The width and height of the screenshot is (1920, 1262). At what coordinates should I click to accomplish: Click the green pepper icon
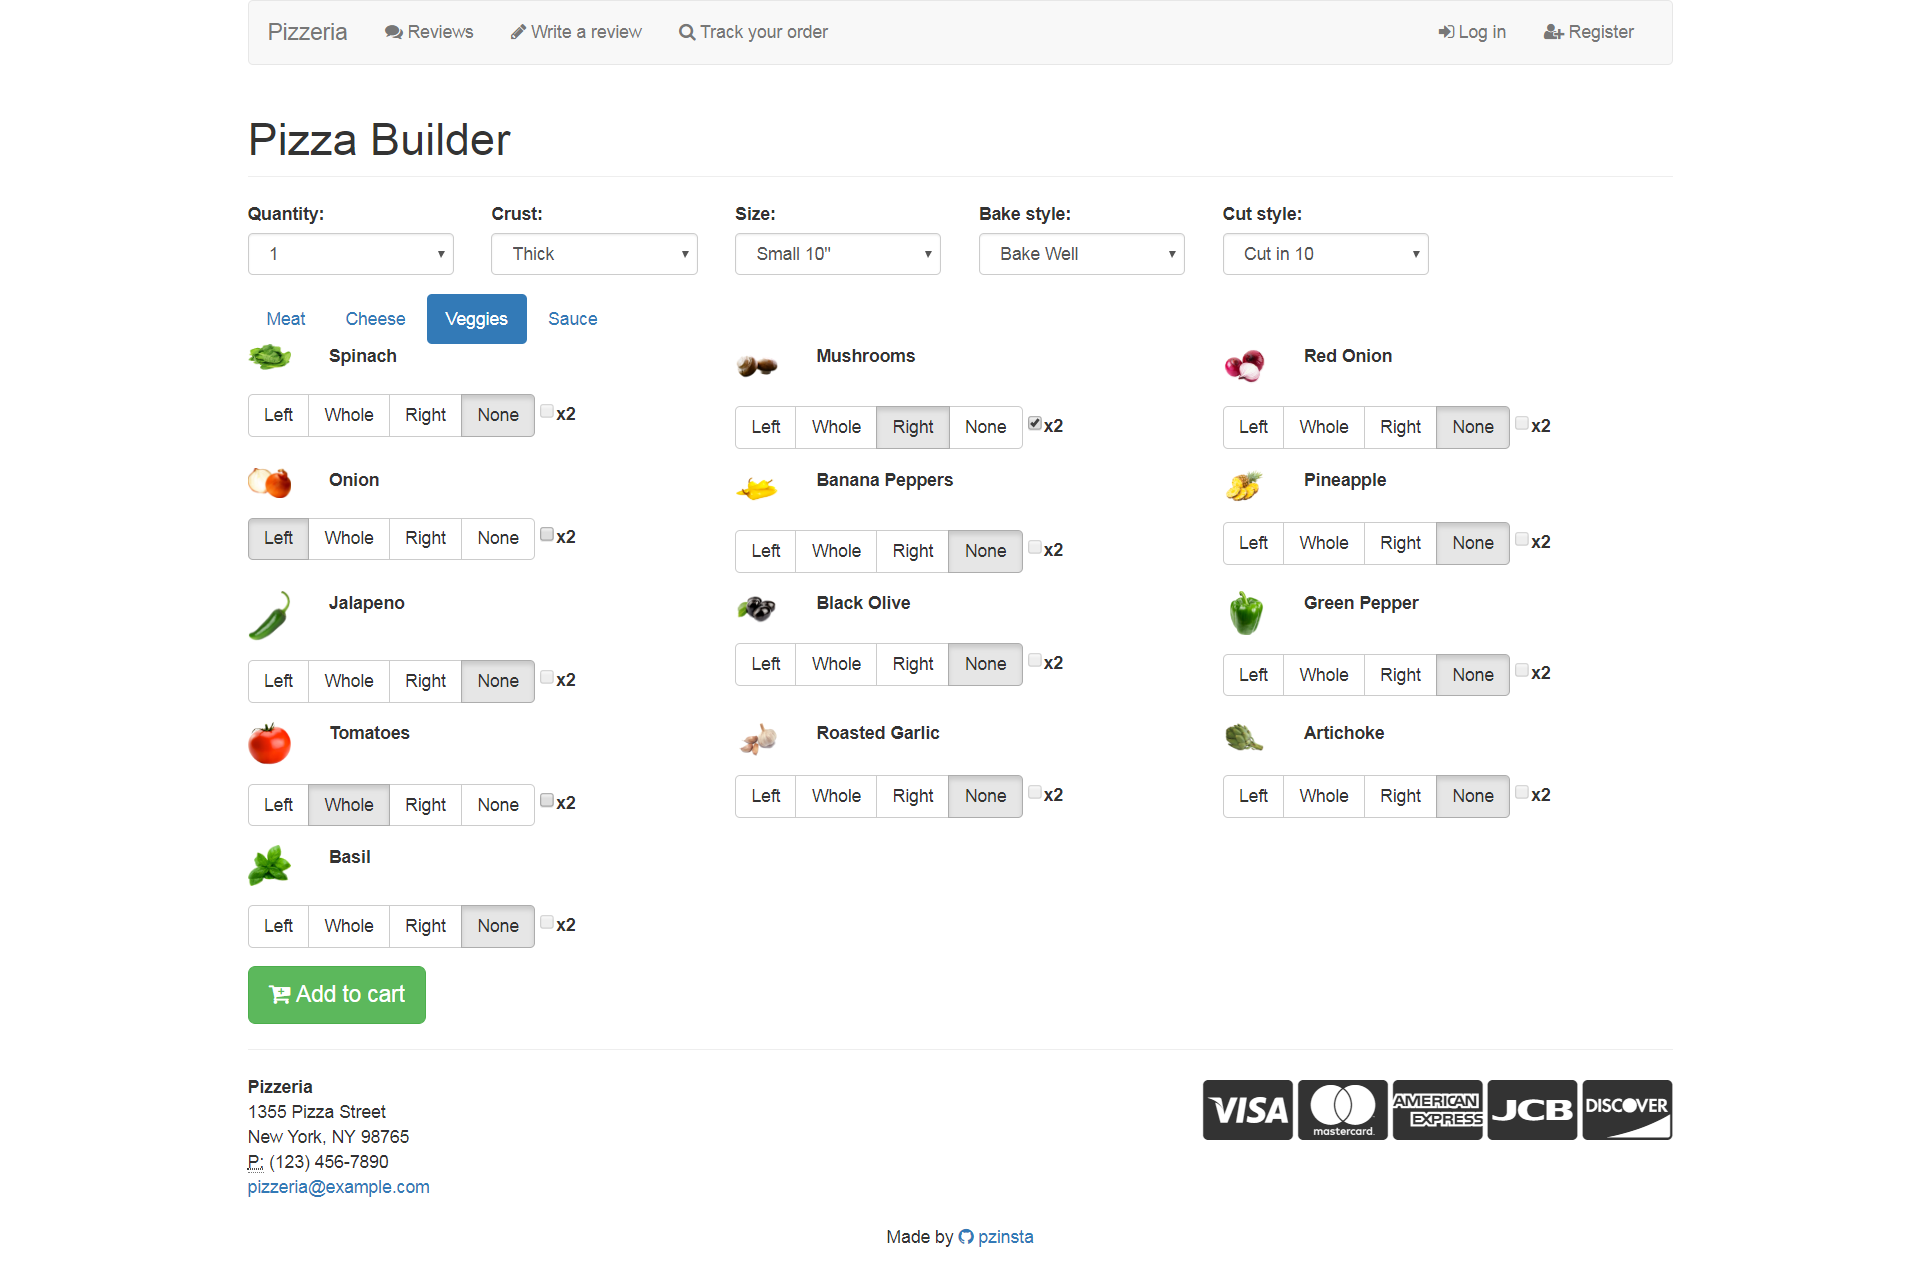tap(1245, 613)
